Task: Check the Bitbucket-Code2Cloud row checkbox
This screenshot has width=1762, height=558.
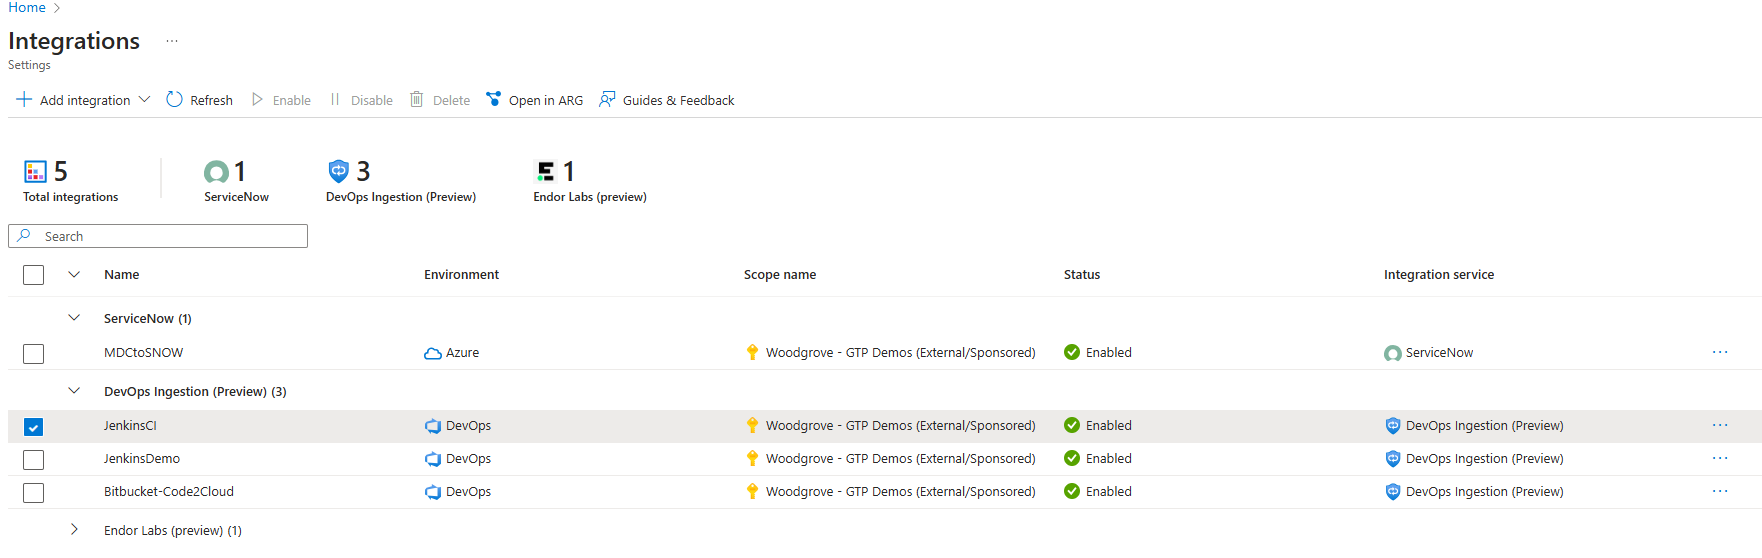Action: (x=33, y=493)
